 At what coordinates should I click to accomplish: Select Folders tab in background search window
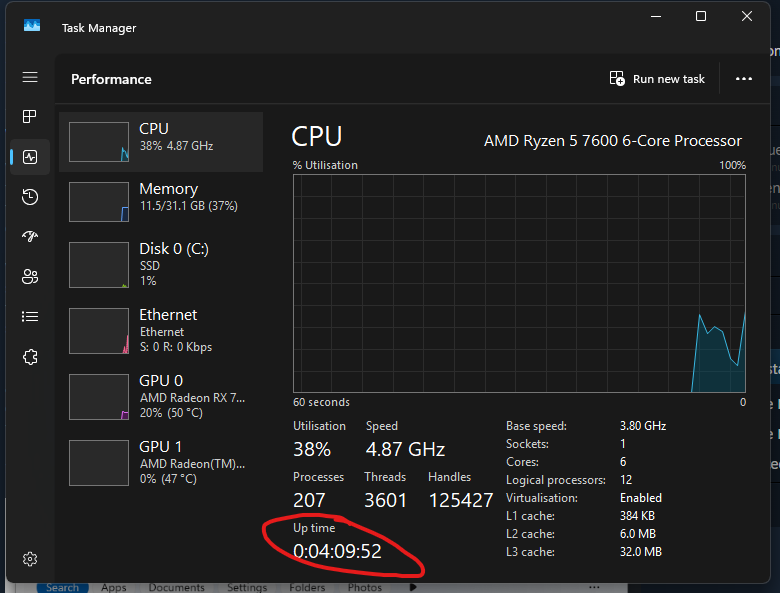coord(307,588)
